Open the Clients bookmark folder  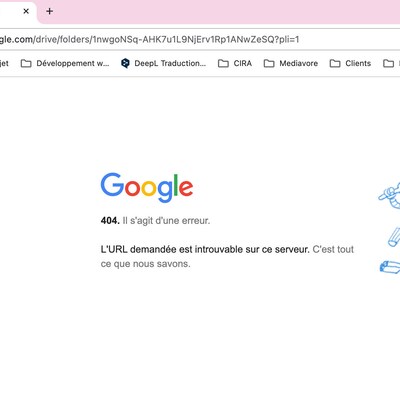pos(350,63)
